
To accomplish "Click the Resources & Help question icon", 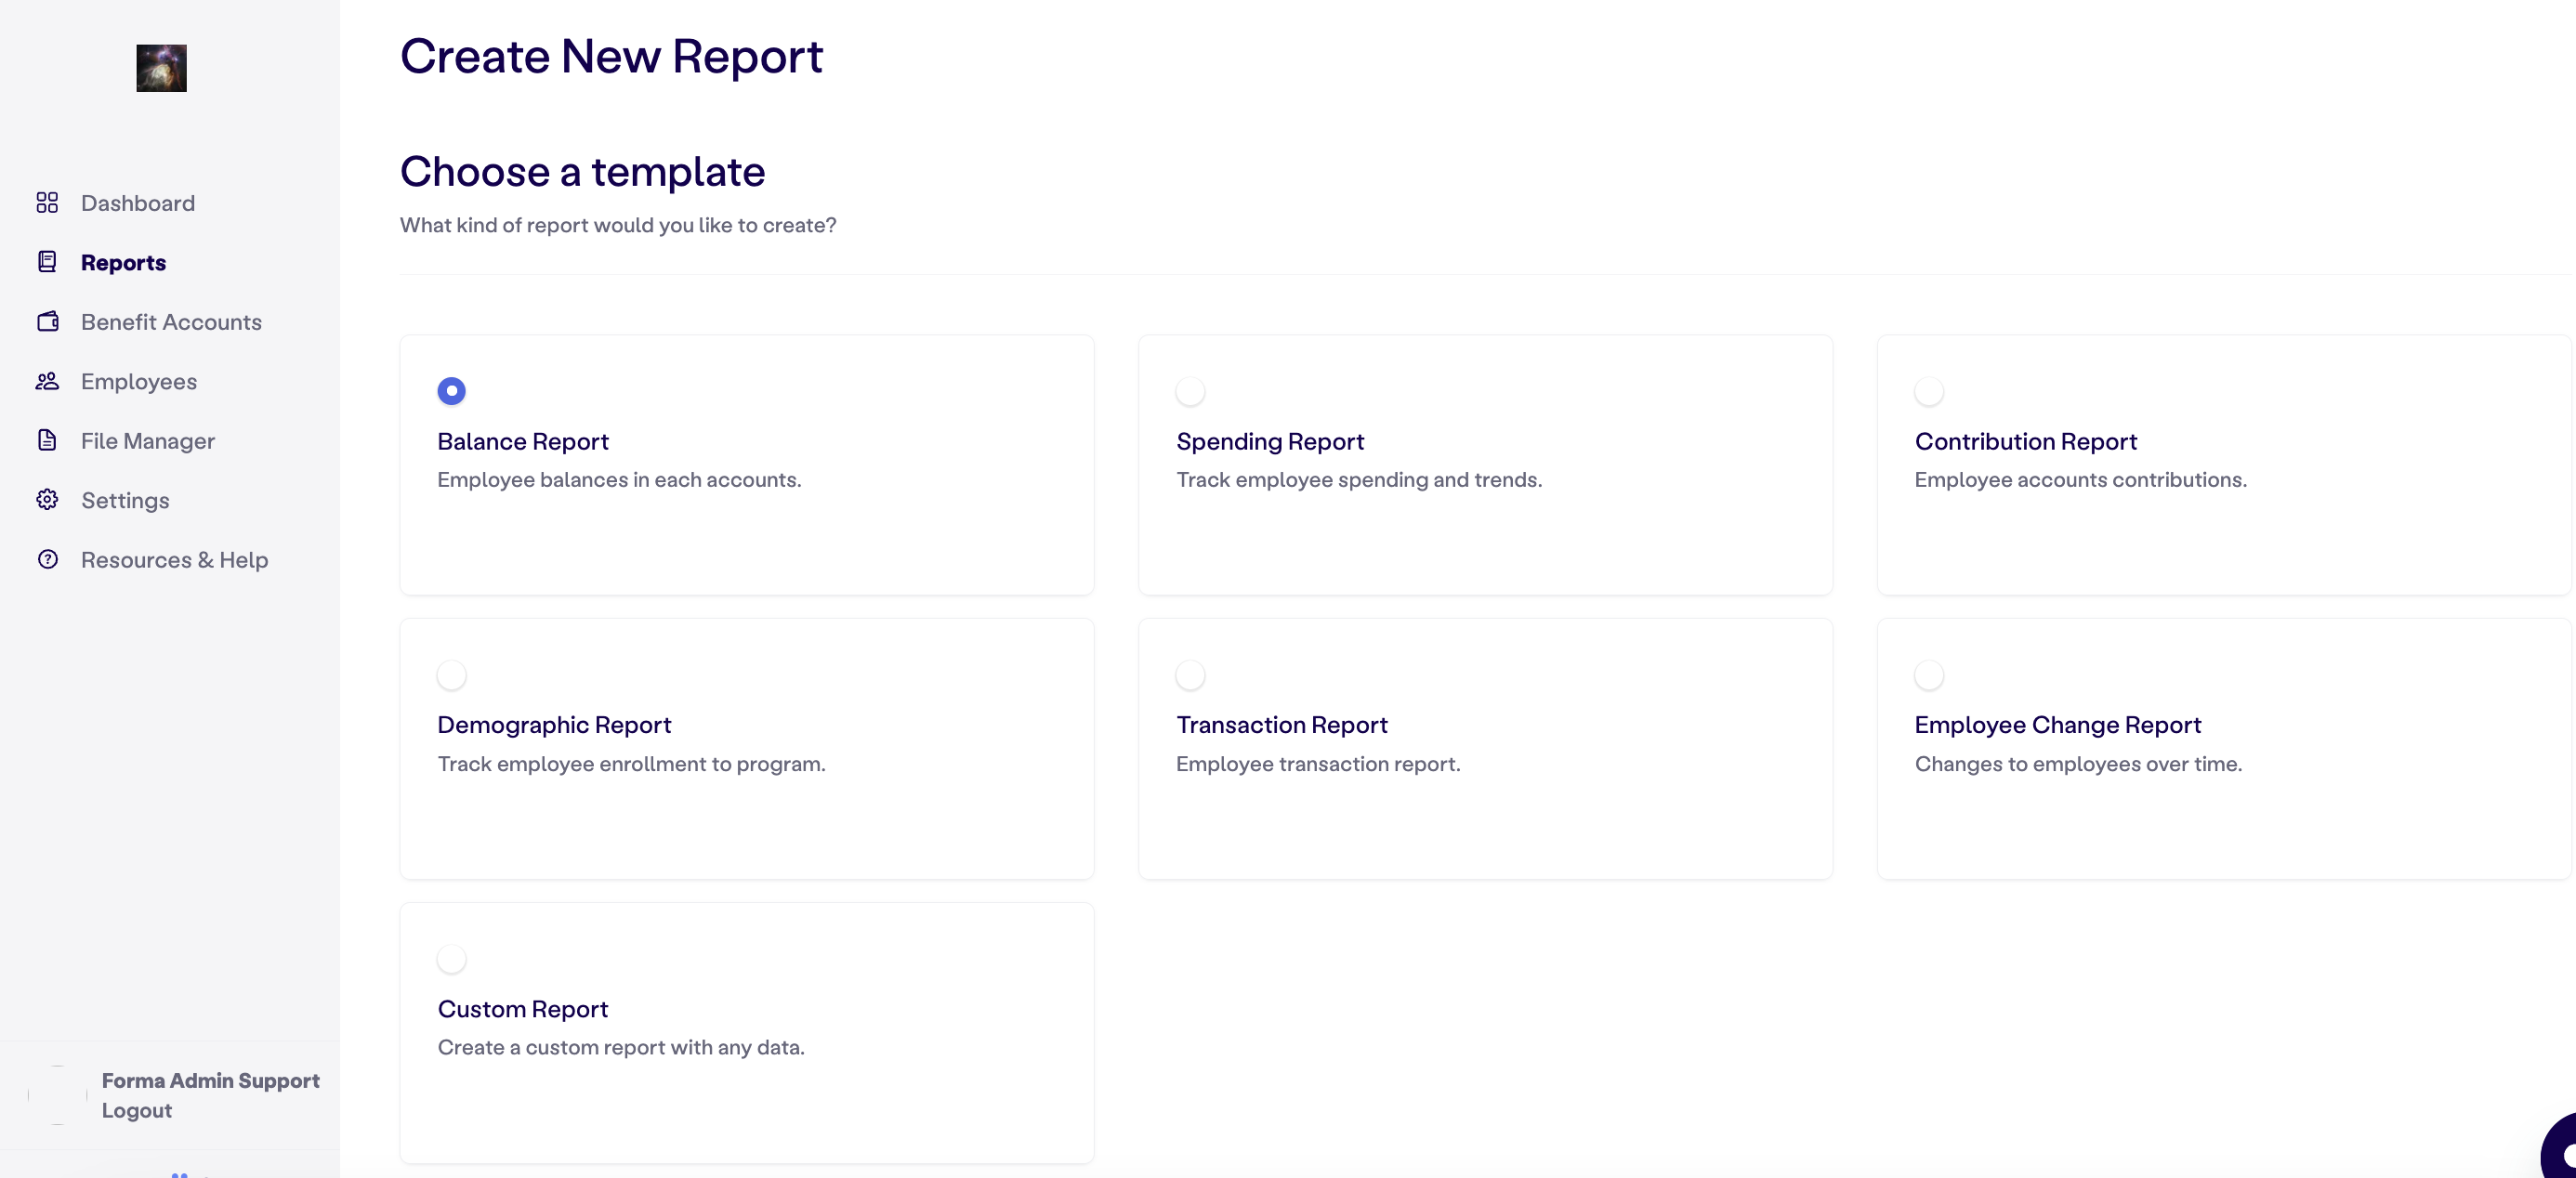I will click(x=47, y=559).
